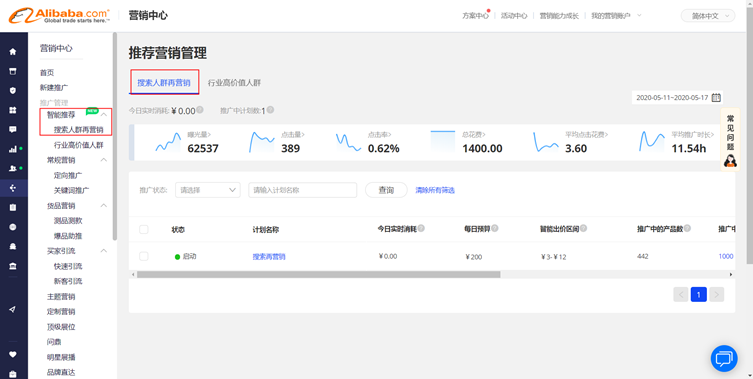Open the blue live chat bubble

(724, 358)
